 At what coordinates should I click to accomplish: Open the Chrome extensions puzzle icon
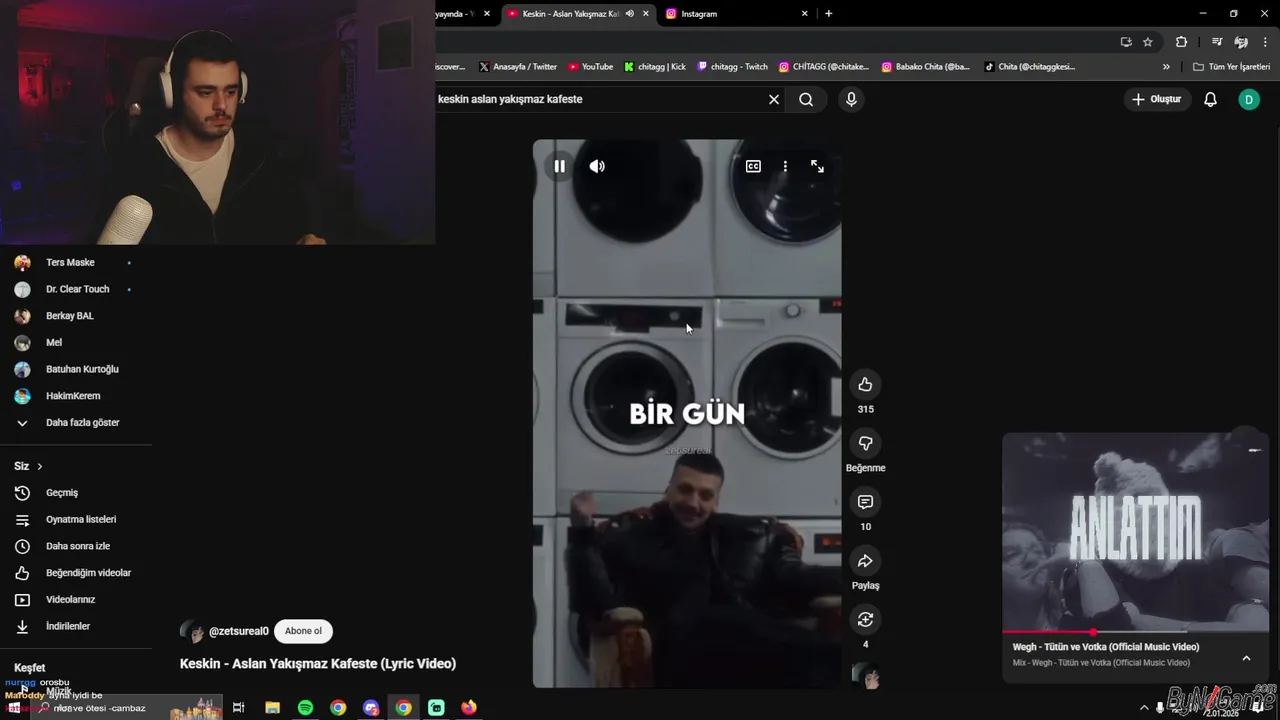[1181, 42]
